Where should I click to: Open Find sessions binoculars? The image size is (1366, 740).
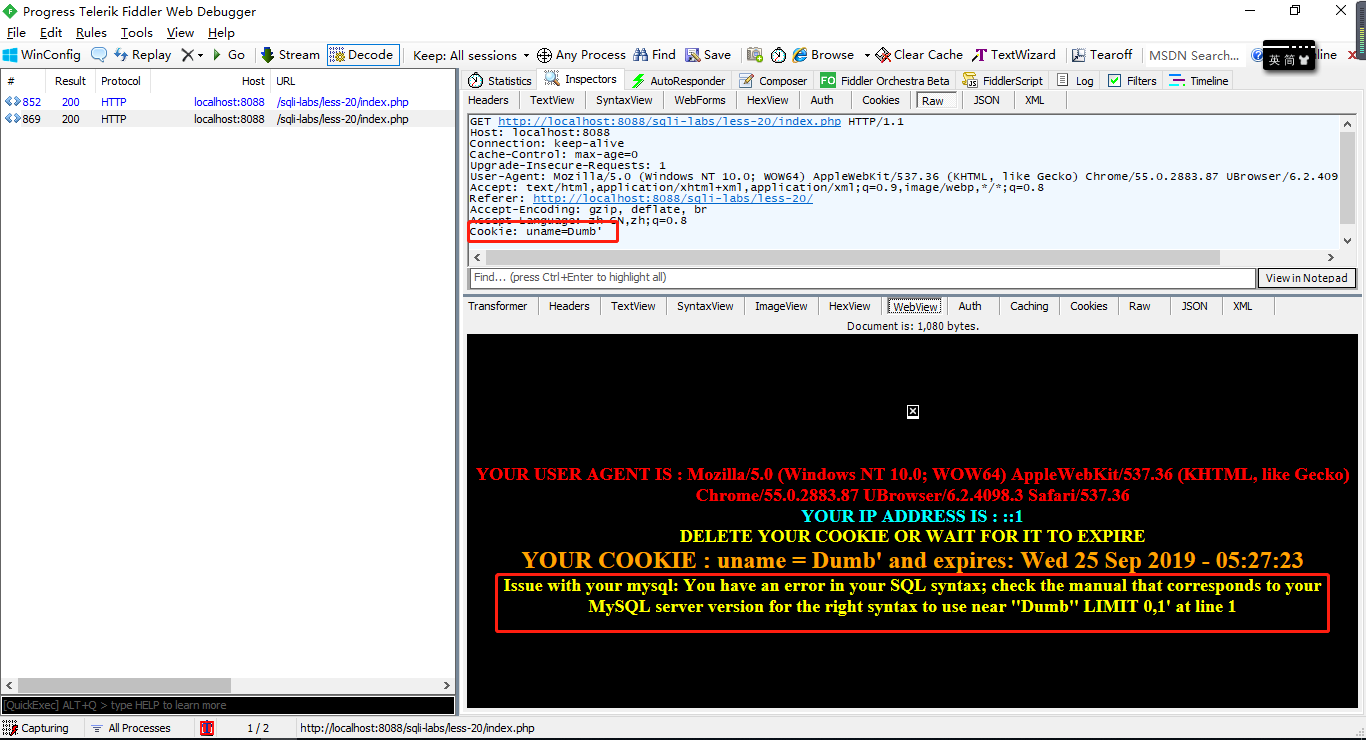pos(654,55)
